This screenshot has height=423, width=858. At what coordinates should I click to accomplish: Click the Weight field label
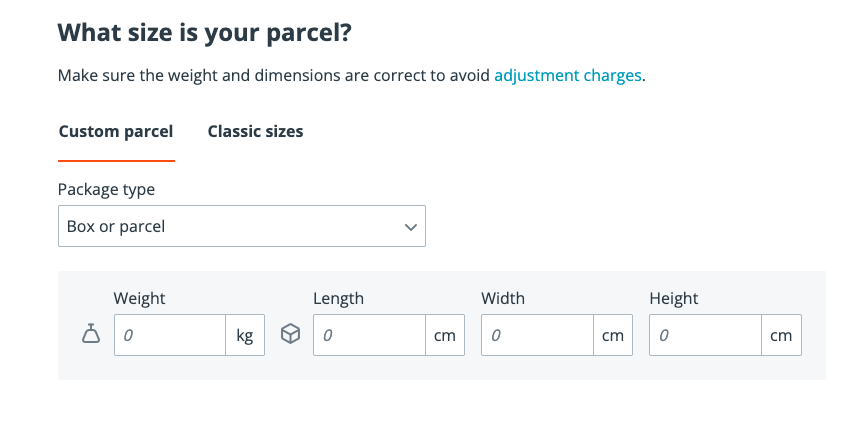[x=140, y=298]
